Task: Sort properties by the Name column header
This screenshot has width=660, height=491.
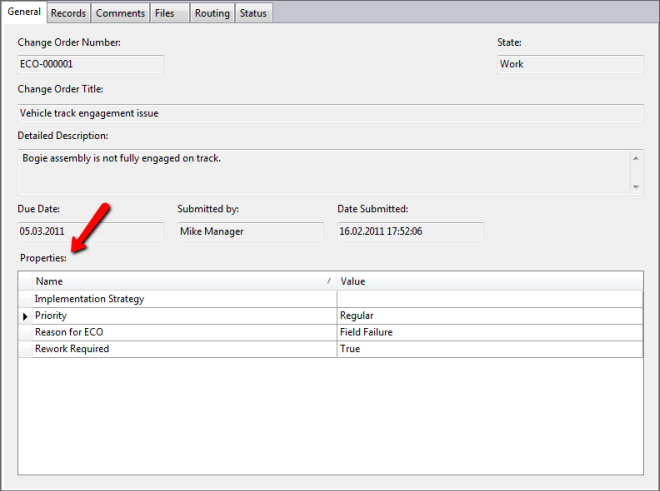Action: click(184, 281)
